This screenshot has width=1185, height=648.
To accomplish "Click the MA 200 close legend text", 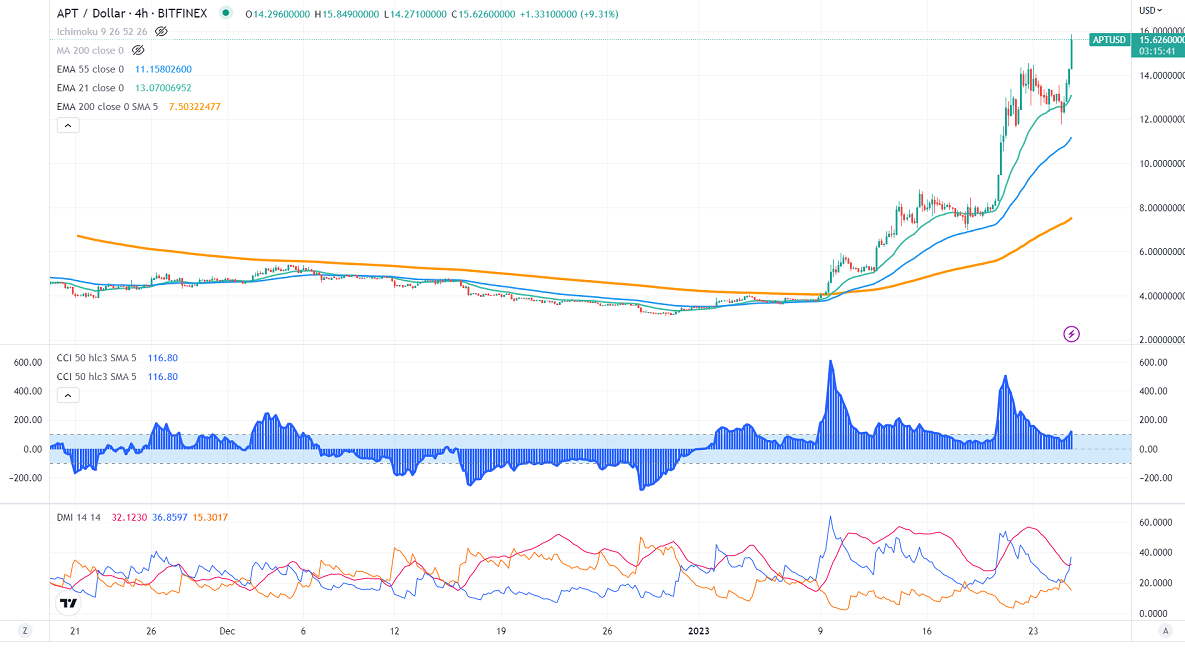I will [x=90, y=50].
